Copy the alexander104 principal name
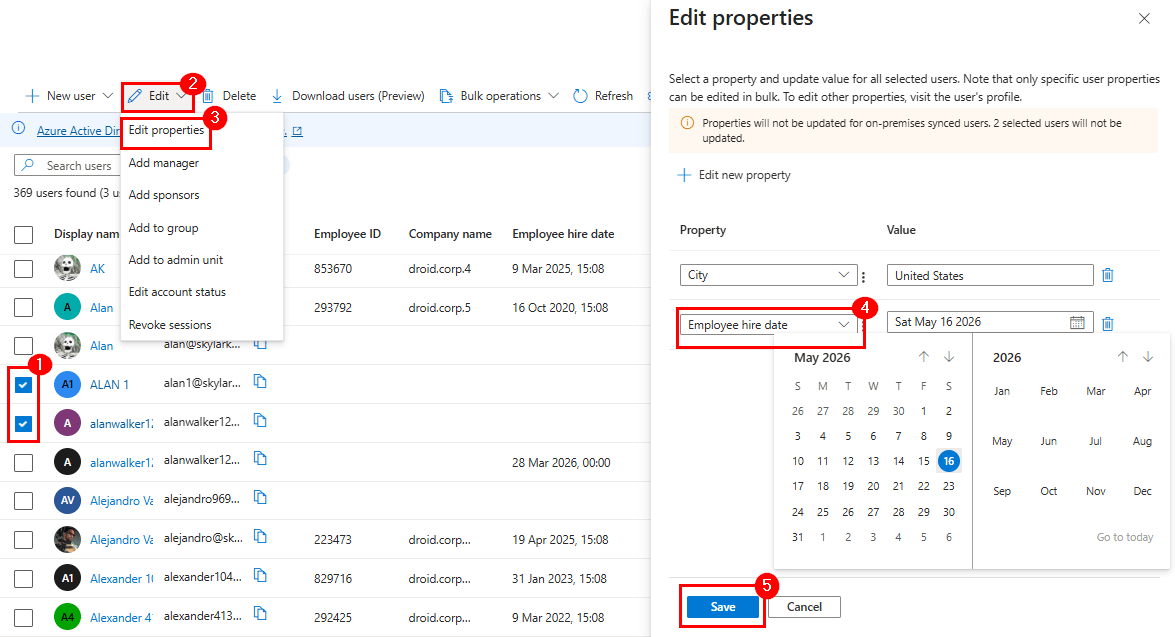Screen dimensions: 1175x637 [260, 576]
